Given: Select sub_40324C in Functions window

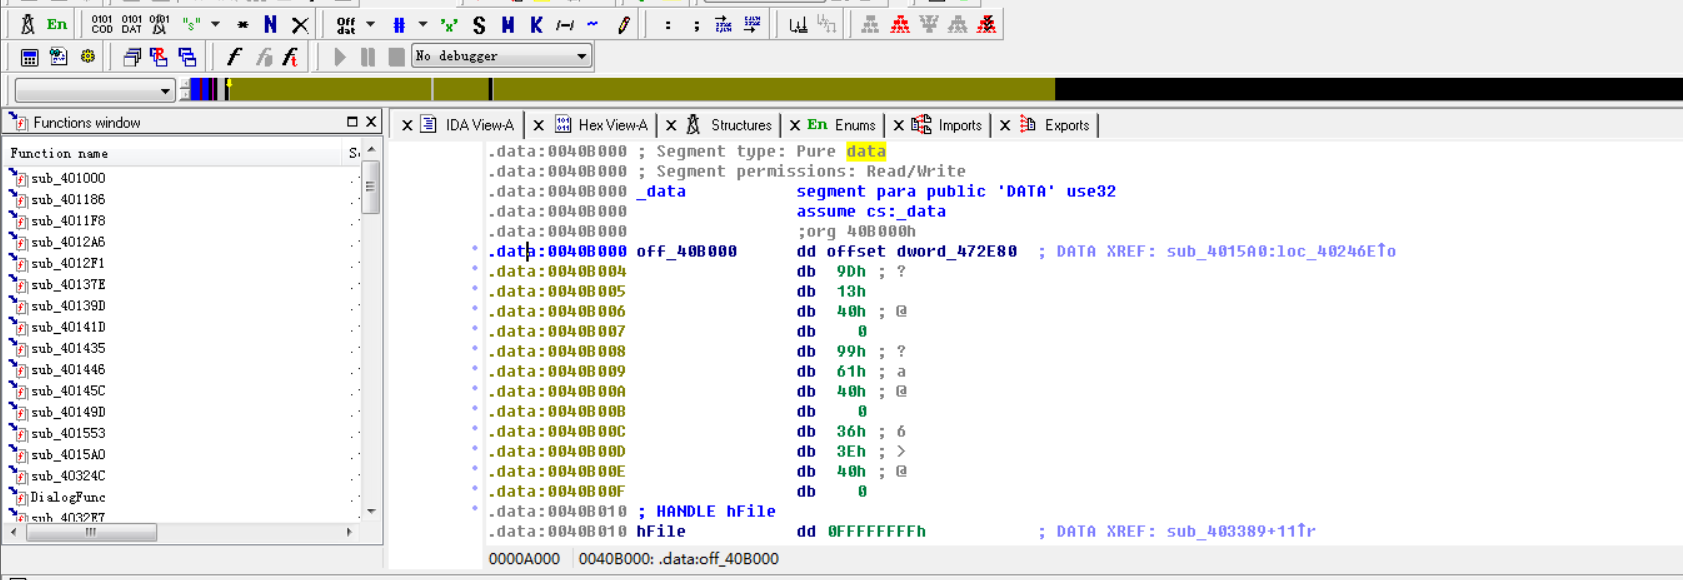Looking at the screenshot, I should click(x=68, y=476).
